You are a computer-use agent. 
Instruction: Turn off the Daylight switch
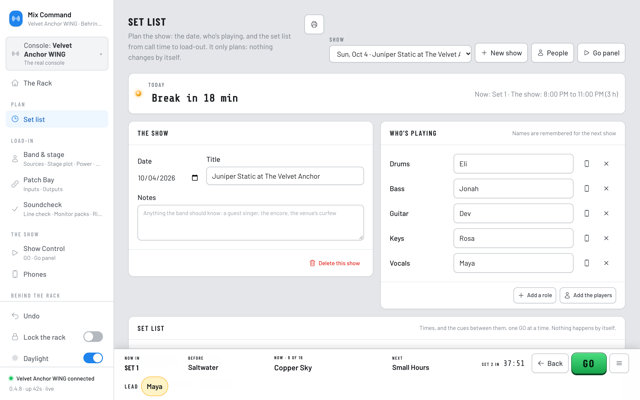point(93,358)
